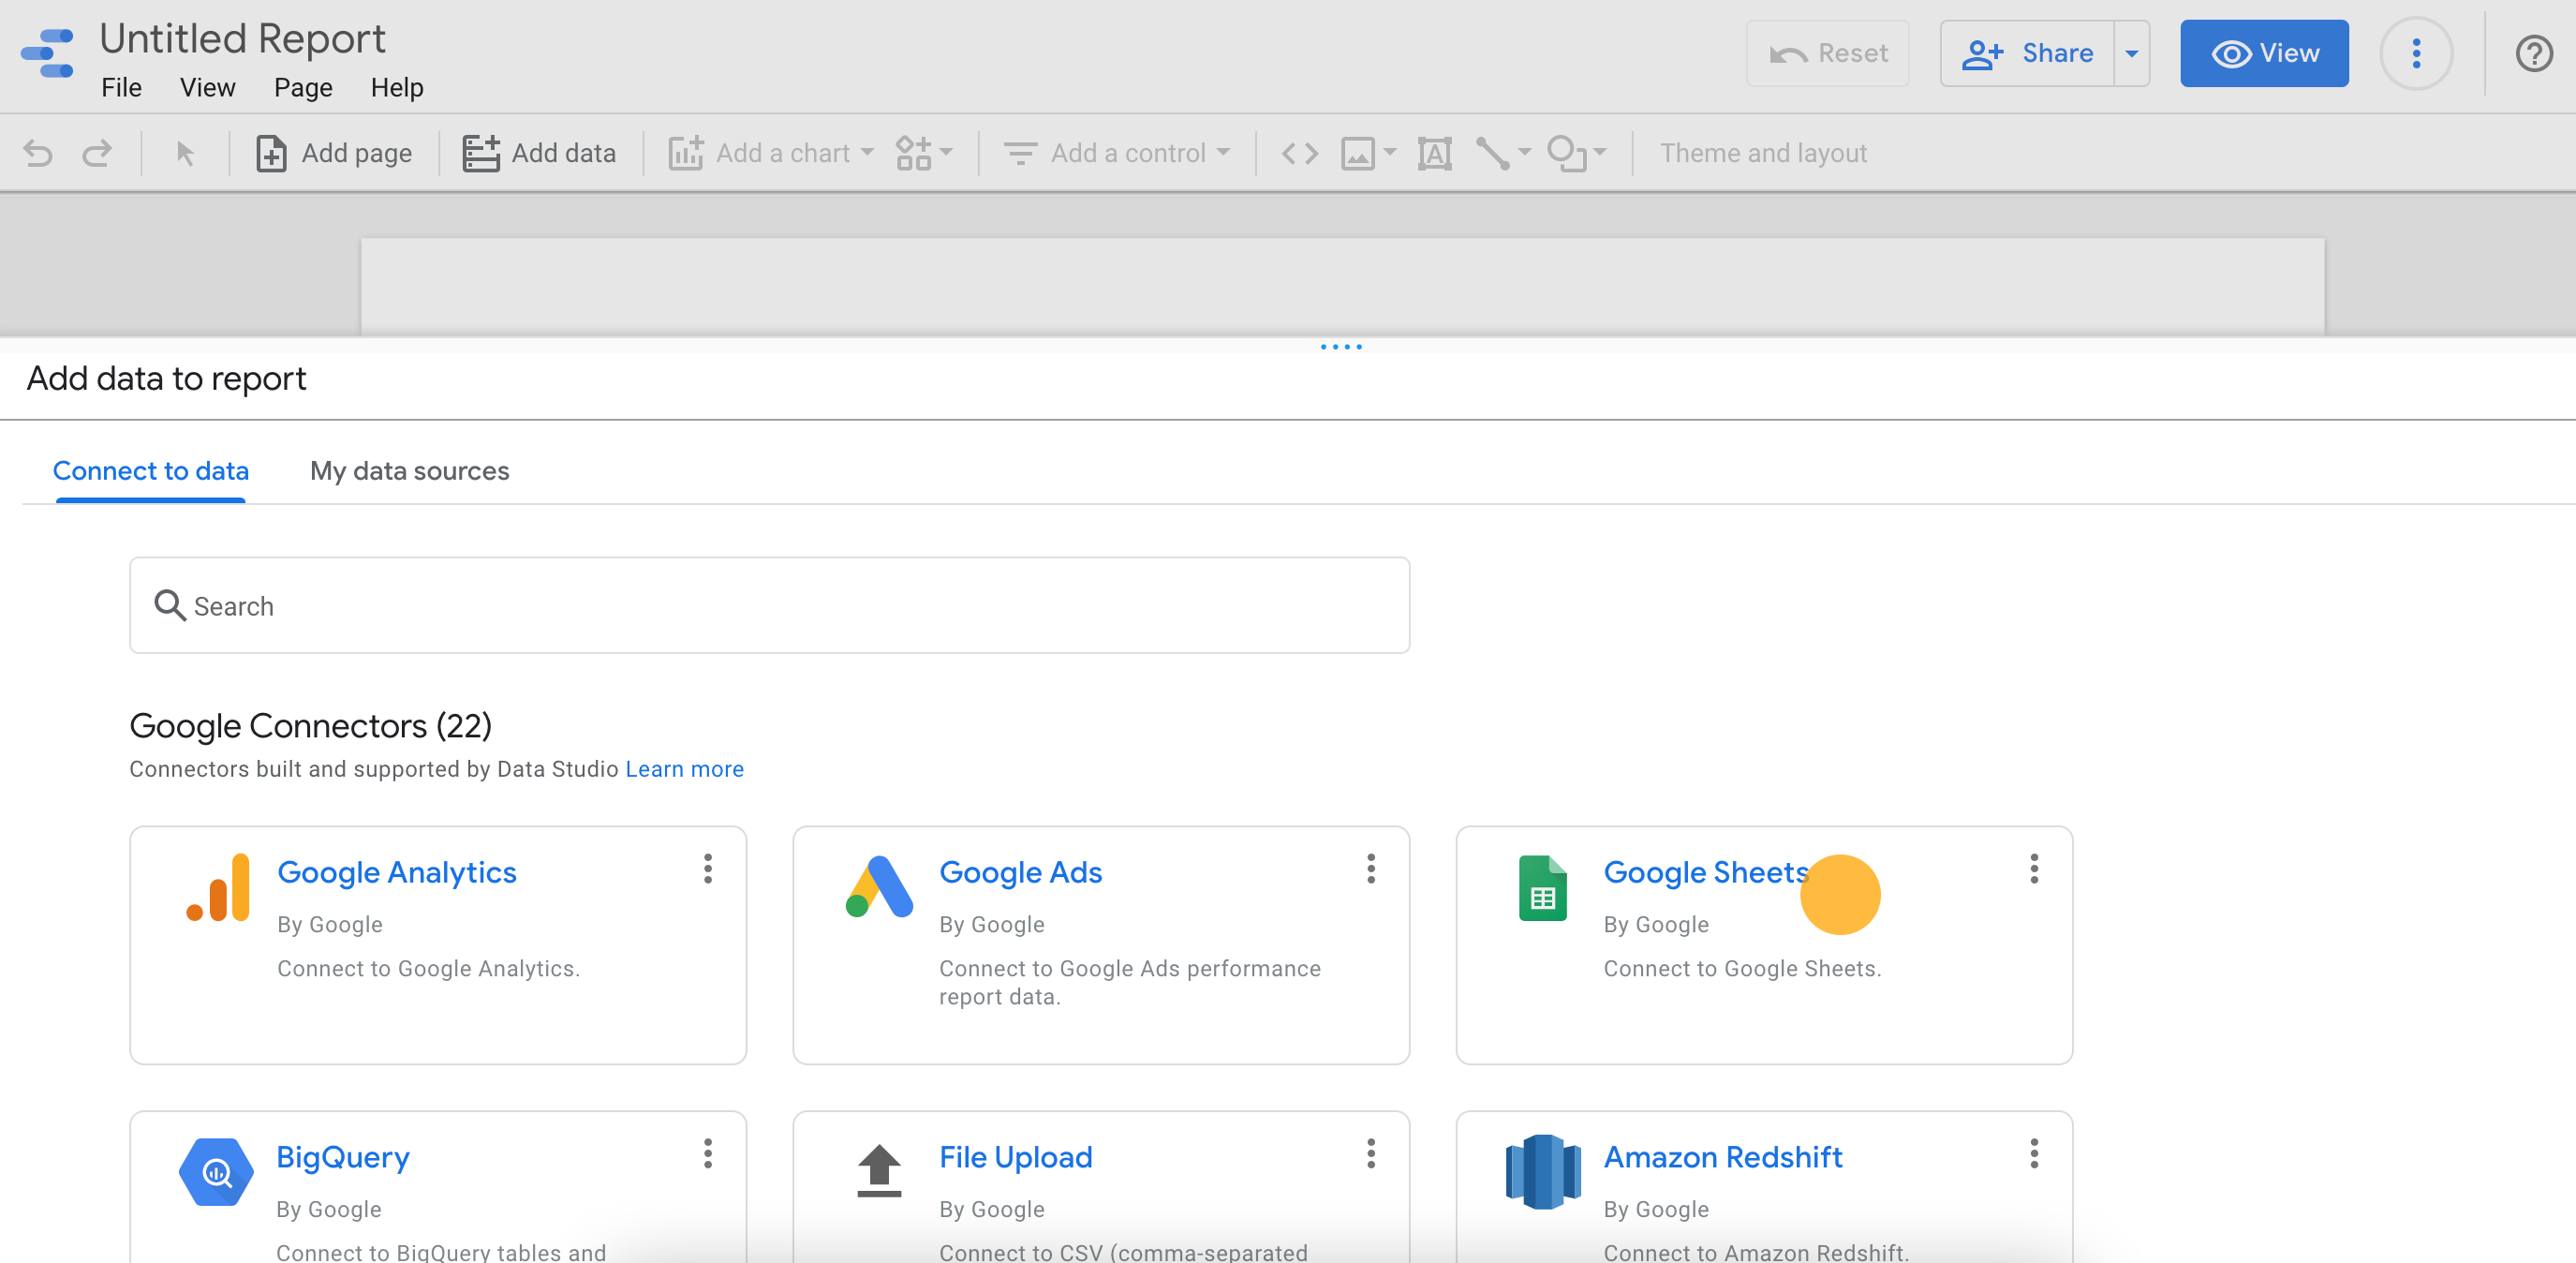The image size is (2576, 1263).
Task: Open File Upload card three-dot menu
Action: tap(1370, 1154)
